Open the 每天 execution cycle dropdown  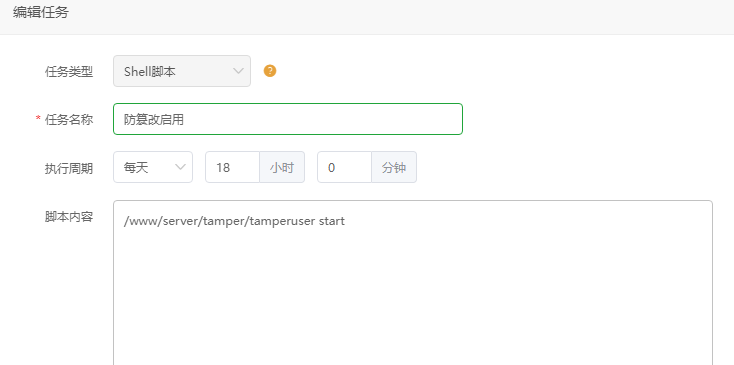(x=153, y=167)
